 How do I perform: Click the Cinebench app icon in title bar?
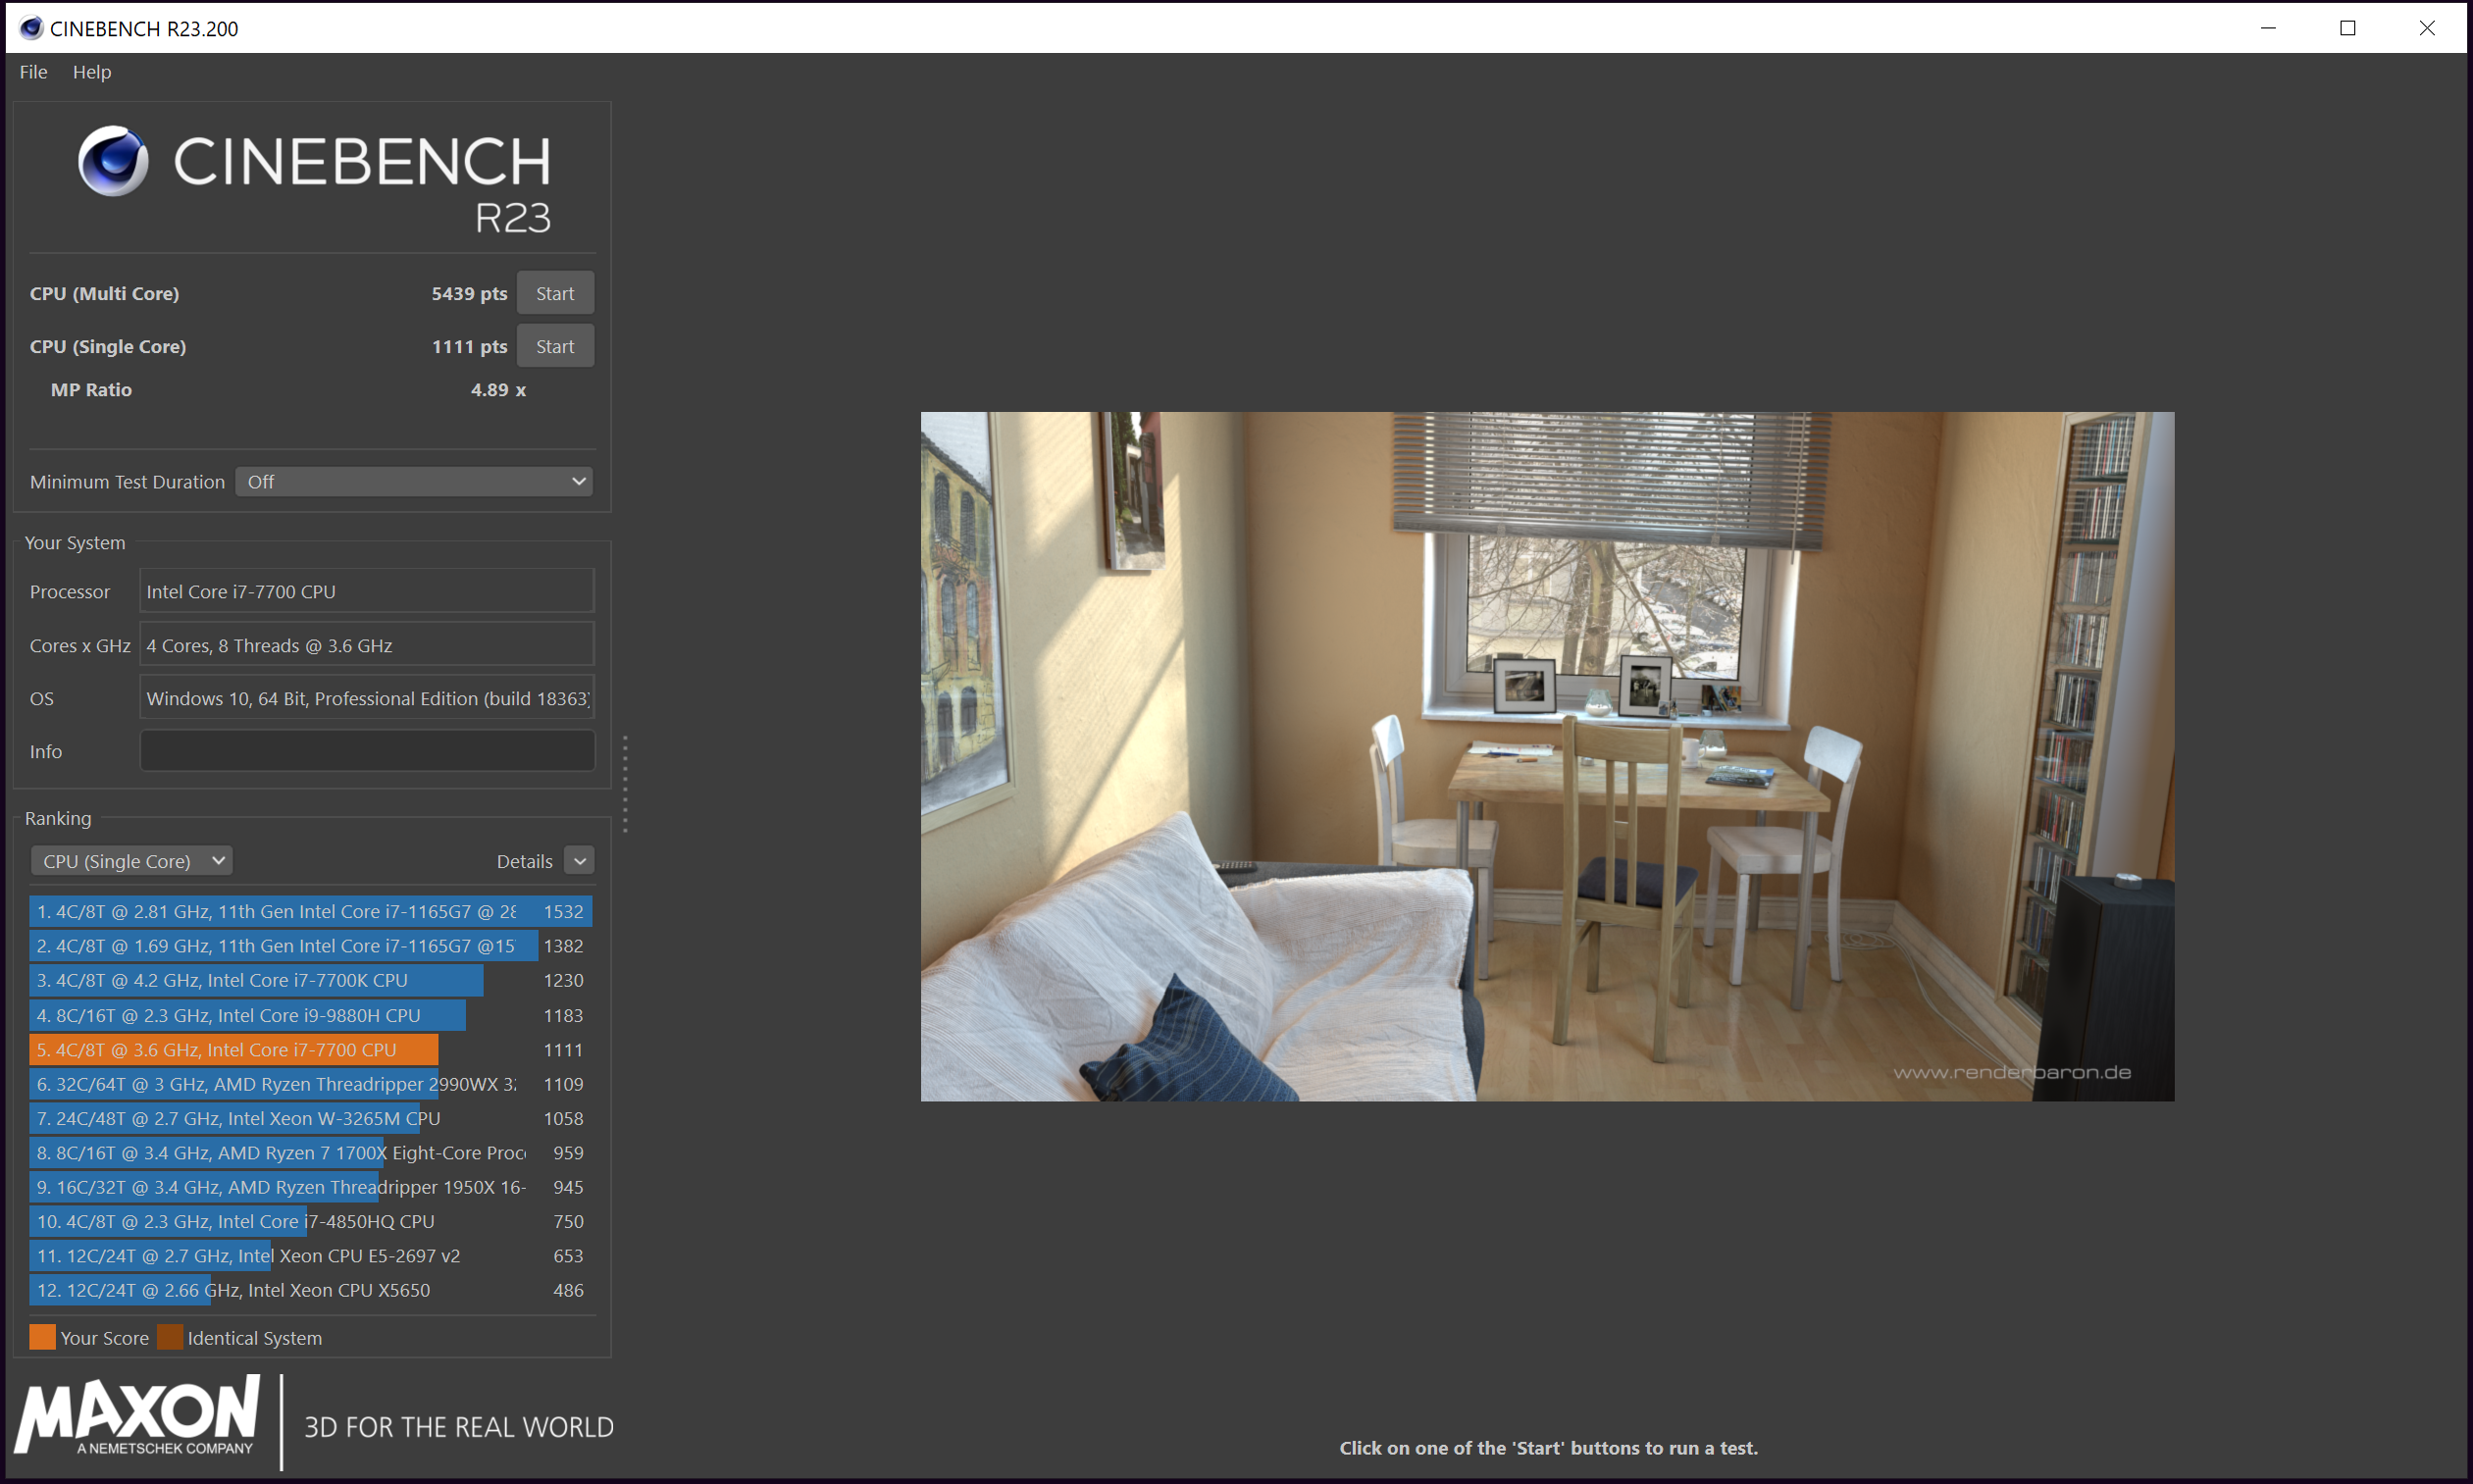31,28
